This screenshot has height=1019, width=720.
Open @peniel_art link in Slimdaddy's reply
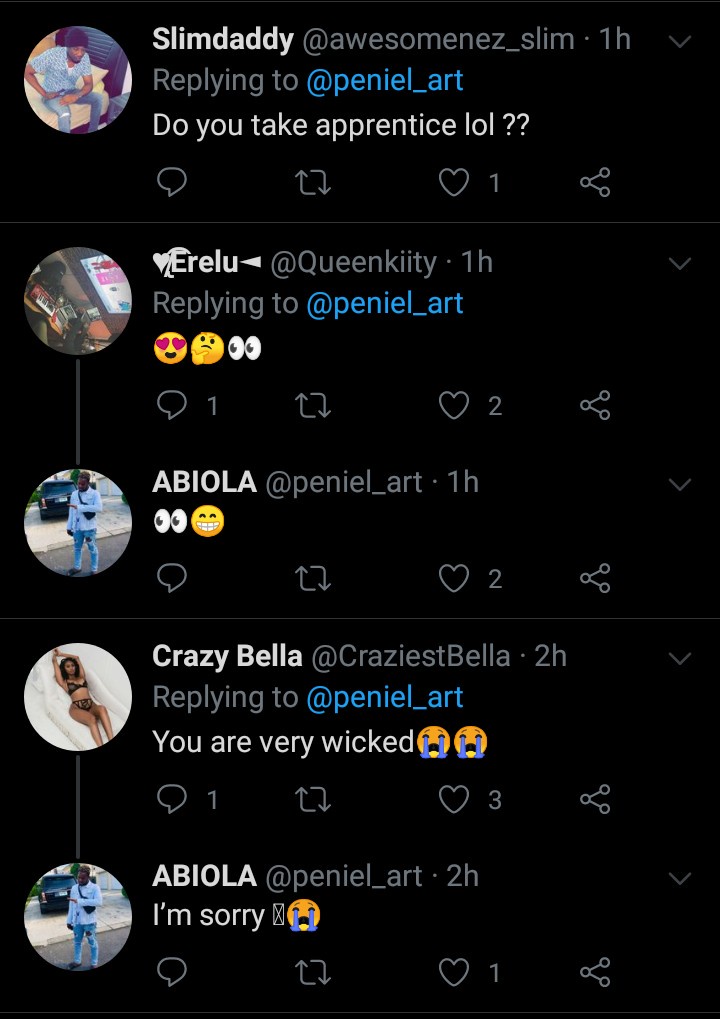(385, 80)
